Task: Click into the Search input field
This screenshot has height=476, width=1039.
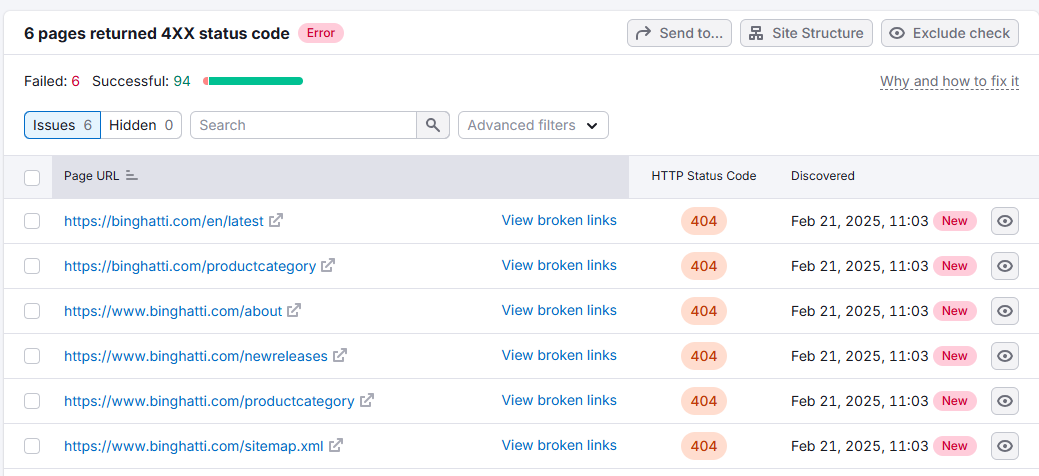Action: click(x=303, y=125)
